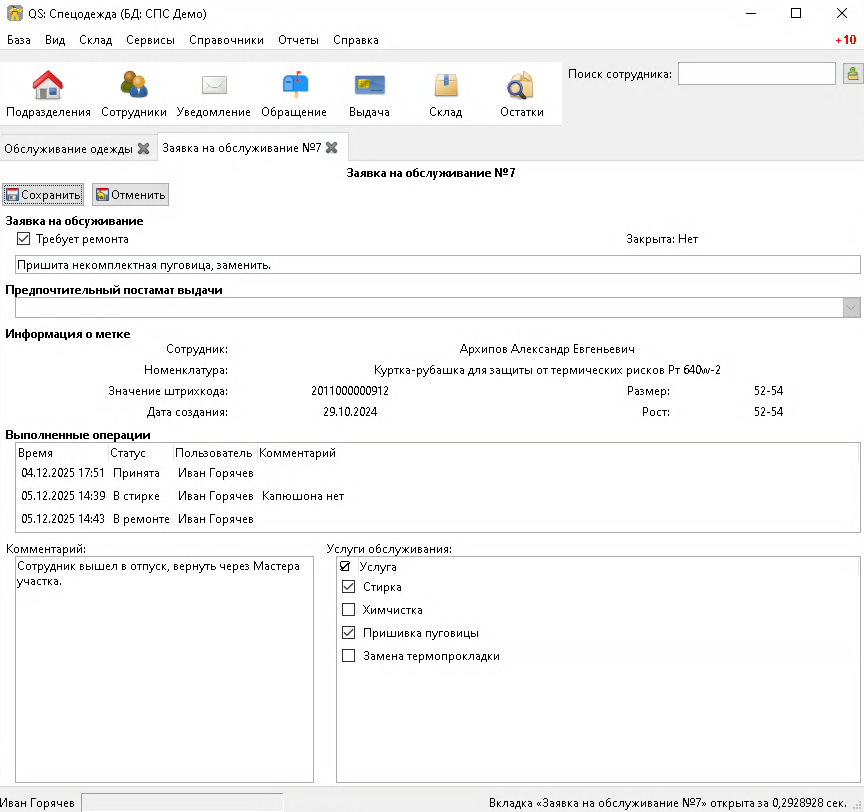Click the Выдача card icon
Screen dimensions: 864x812
click(x=369, y=87)
